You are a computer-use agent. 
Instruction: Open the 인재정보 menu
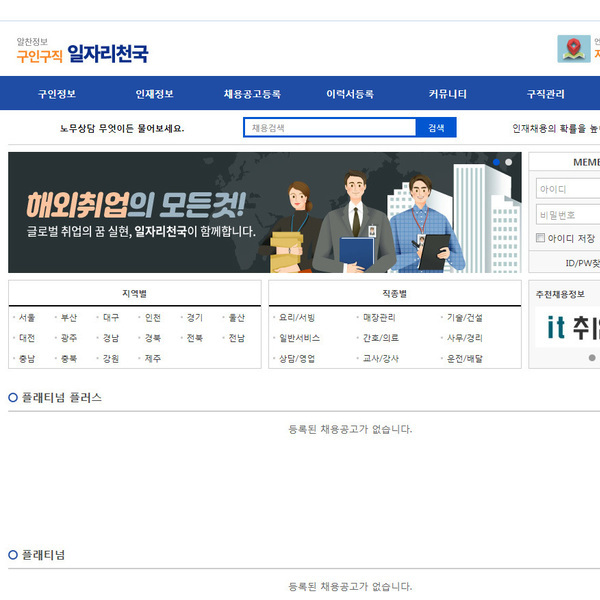(x=155, y=94)
